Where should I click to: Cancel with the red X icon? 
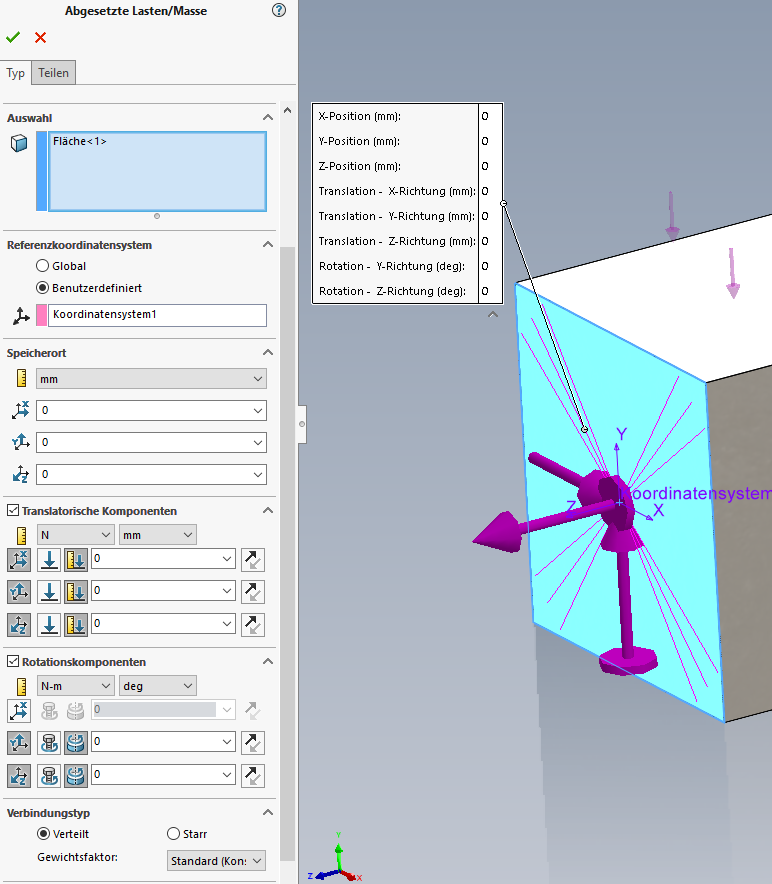(41, 37)
